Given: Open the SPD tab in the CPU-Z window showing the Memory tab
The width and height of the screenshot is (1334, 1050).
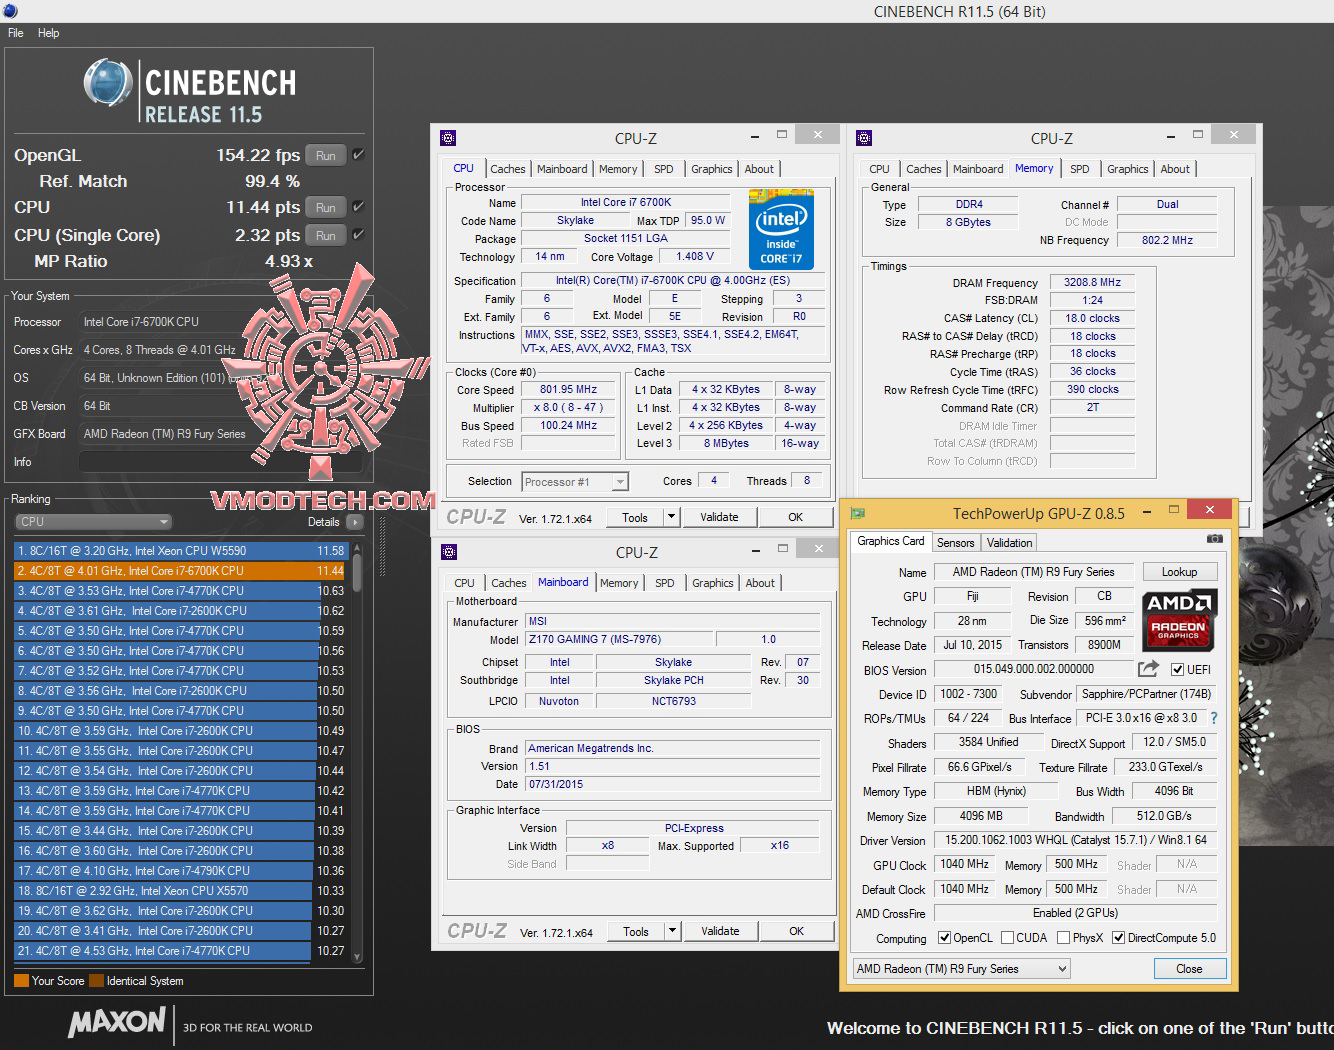Looking at the screenshot, I should coord(1080,169).
